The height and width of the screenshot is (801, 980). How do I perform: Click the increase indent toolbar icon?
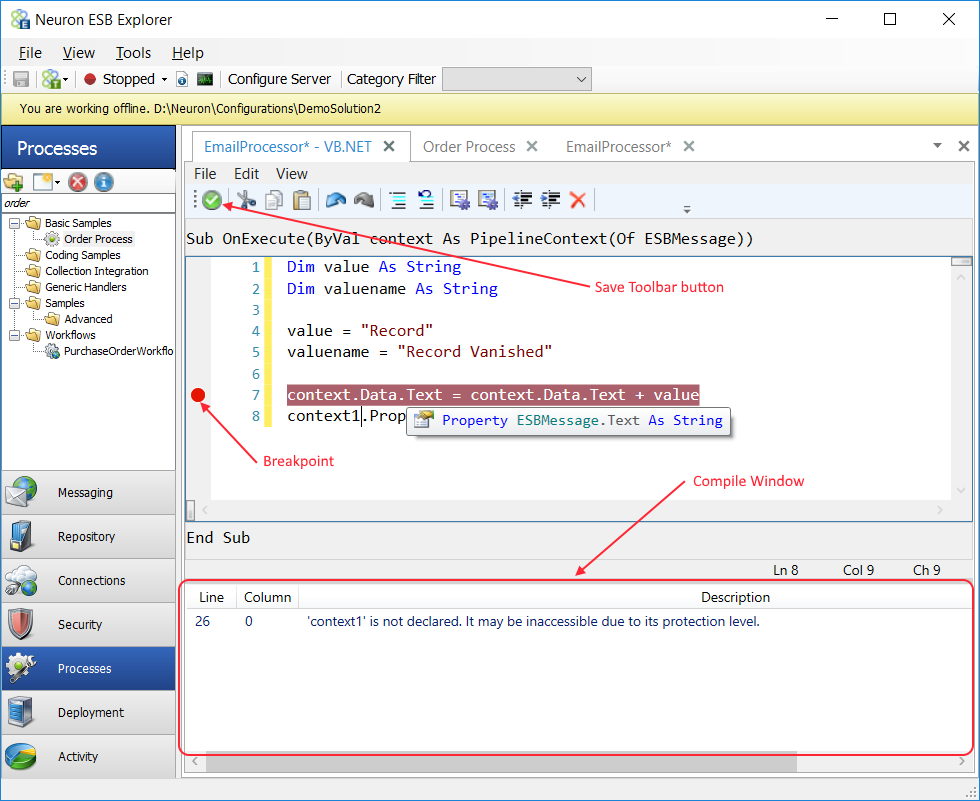click(550, 200)
